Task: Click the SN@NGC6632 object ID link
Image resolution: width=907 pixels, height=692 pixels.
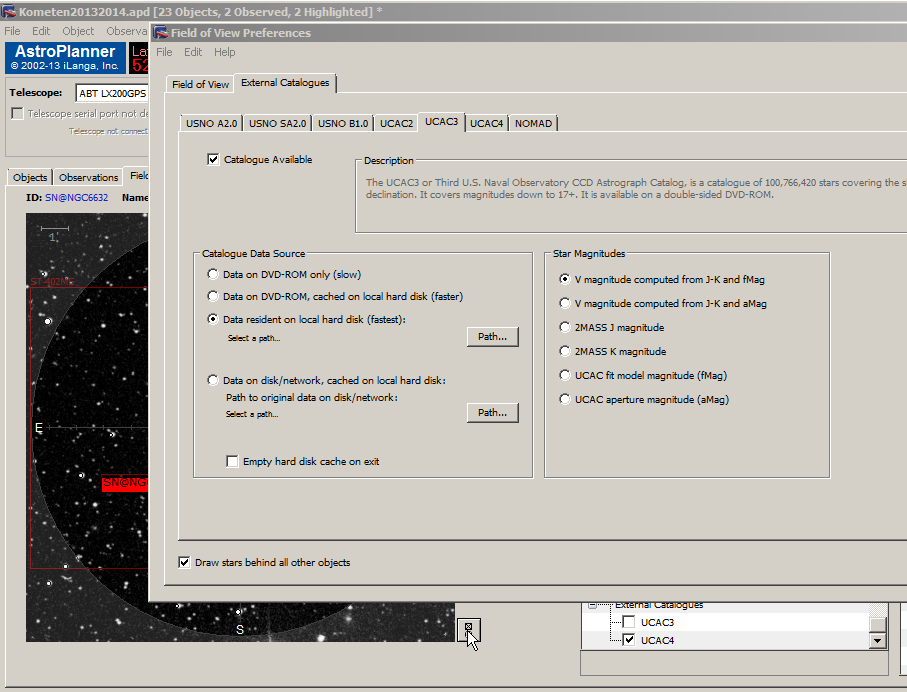Action: (76, 198)
